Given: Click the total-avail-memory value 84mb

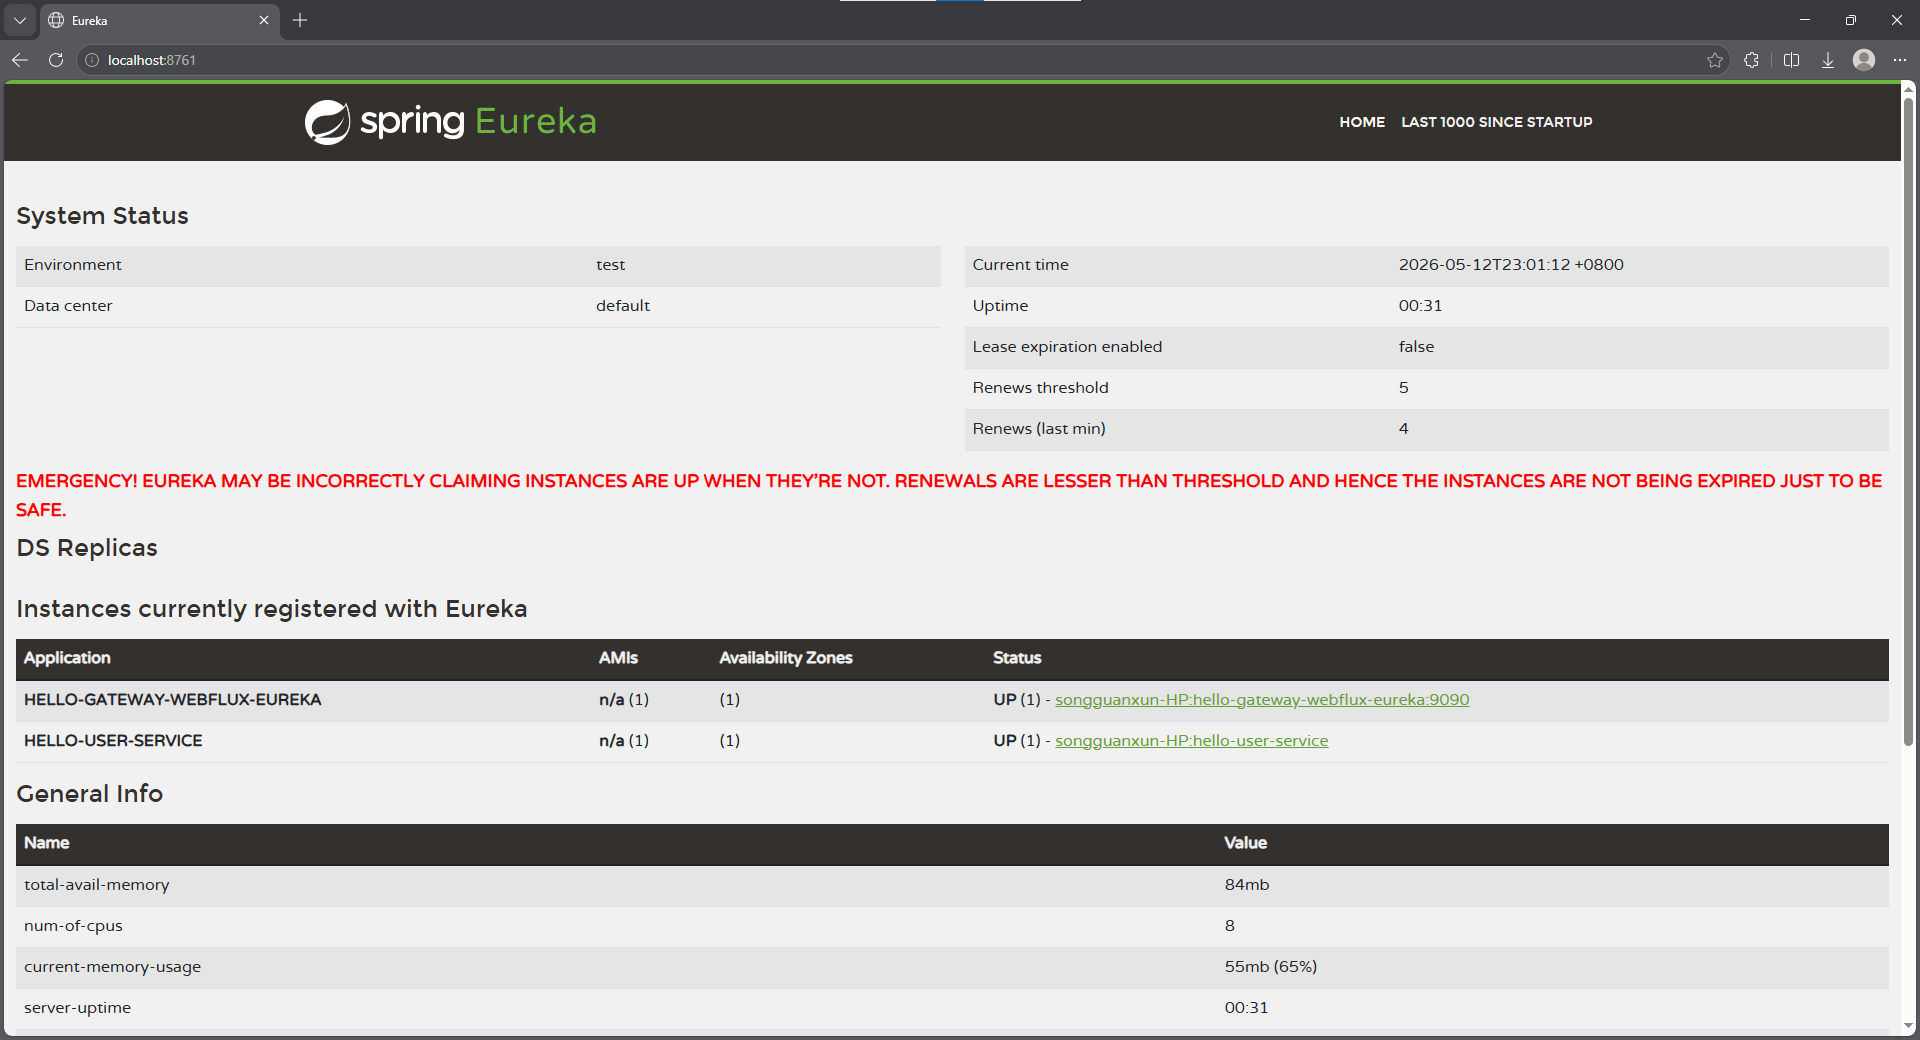Looking at the screenshot, I should coord(1247,885).
